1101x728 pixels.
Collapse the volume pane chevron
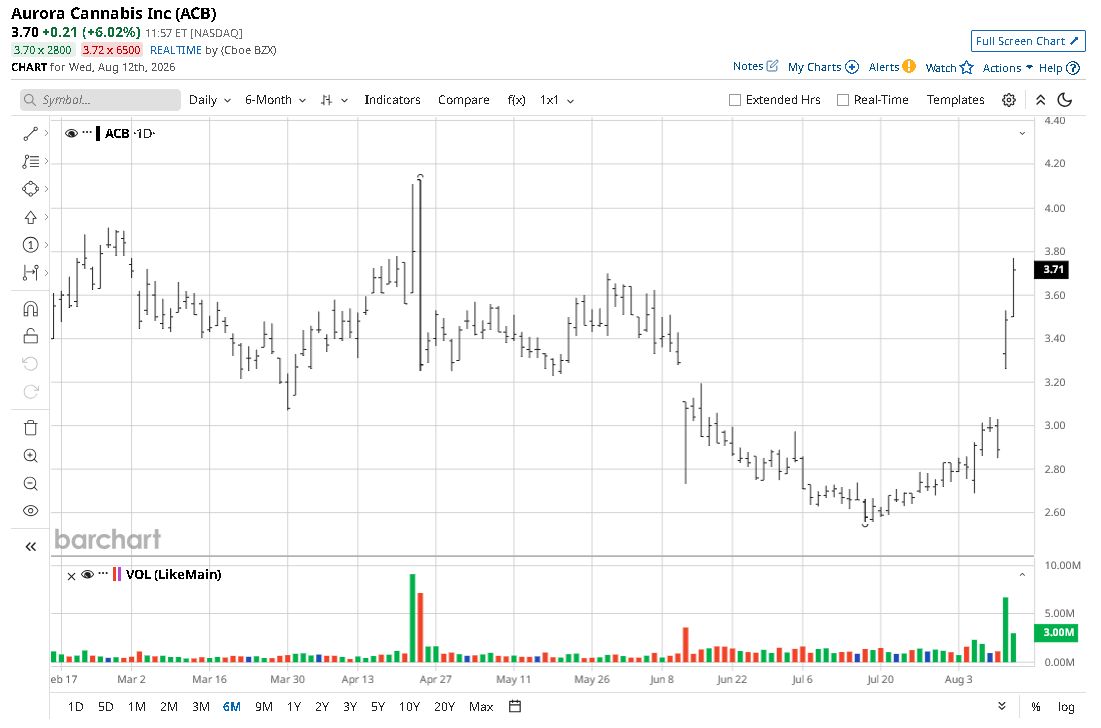click(1022, 574)
